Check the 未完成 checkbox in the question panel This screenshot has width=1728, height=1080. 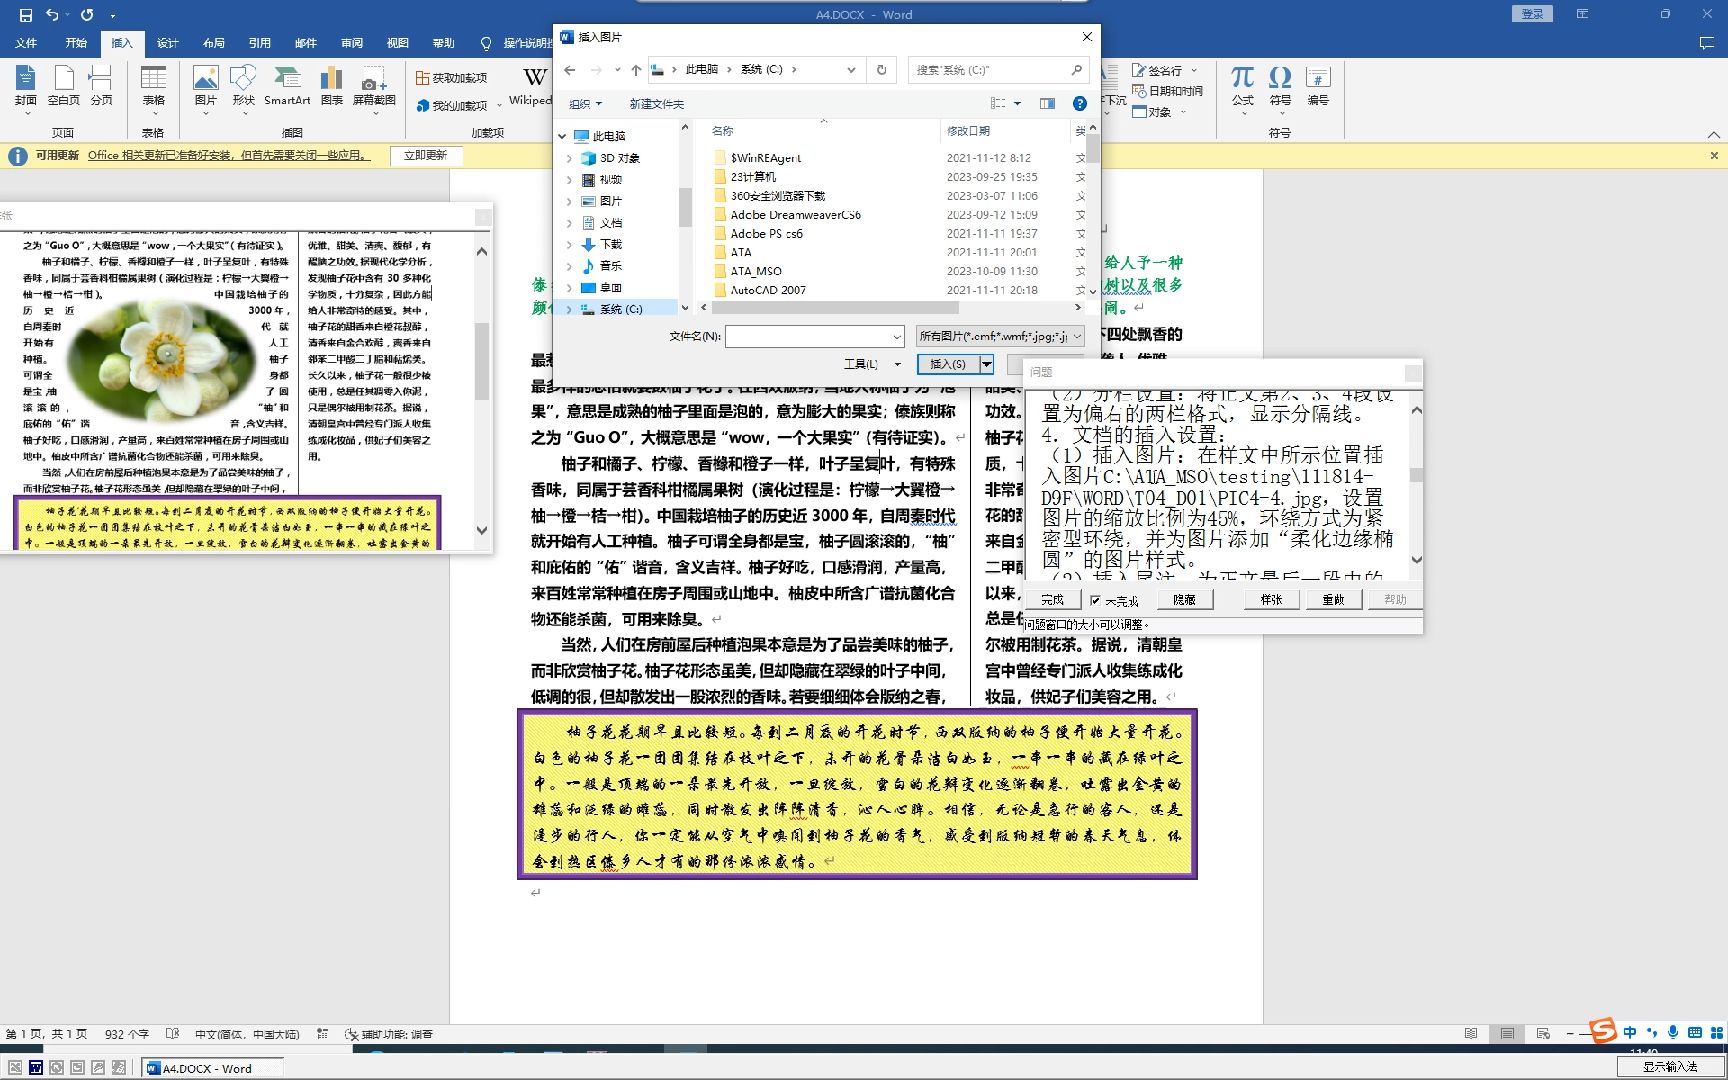1097,598
